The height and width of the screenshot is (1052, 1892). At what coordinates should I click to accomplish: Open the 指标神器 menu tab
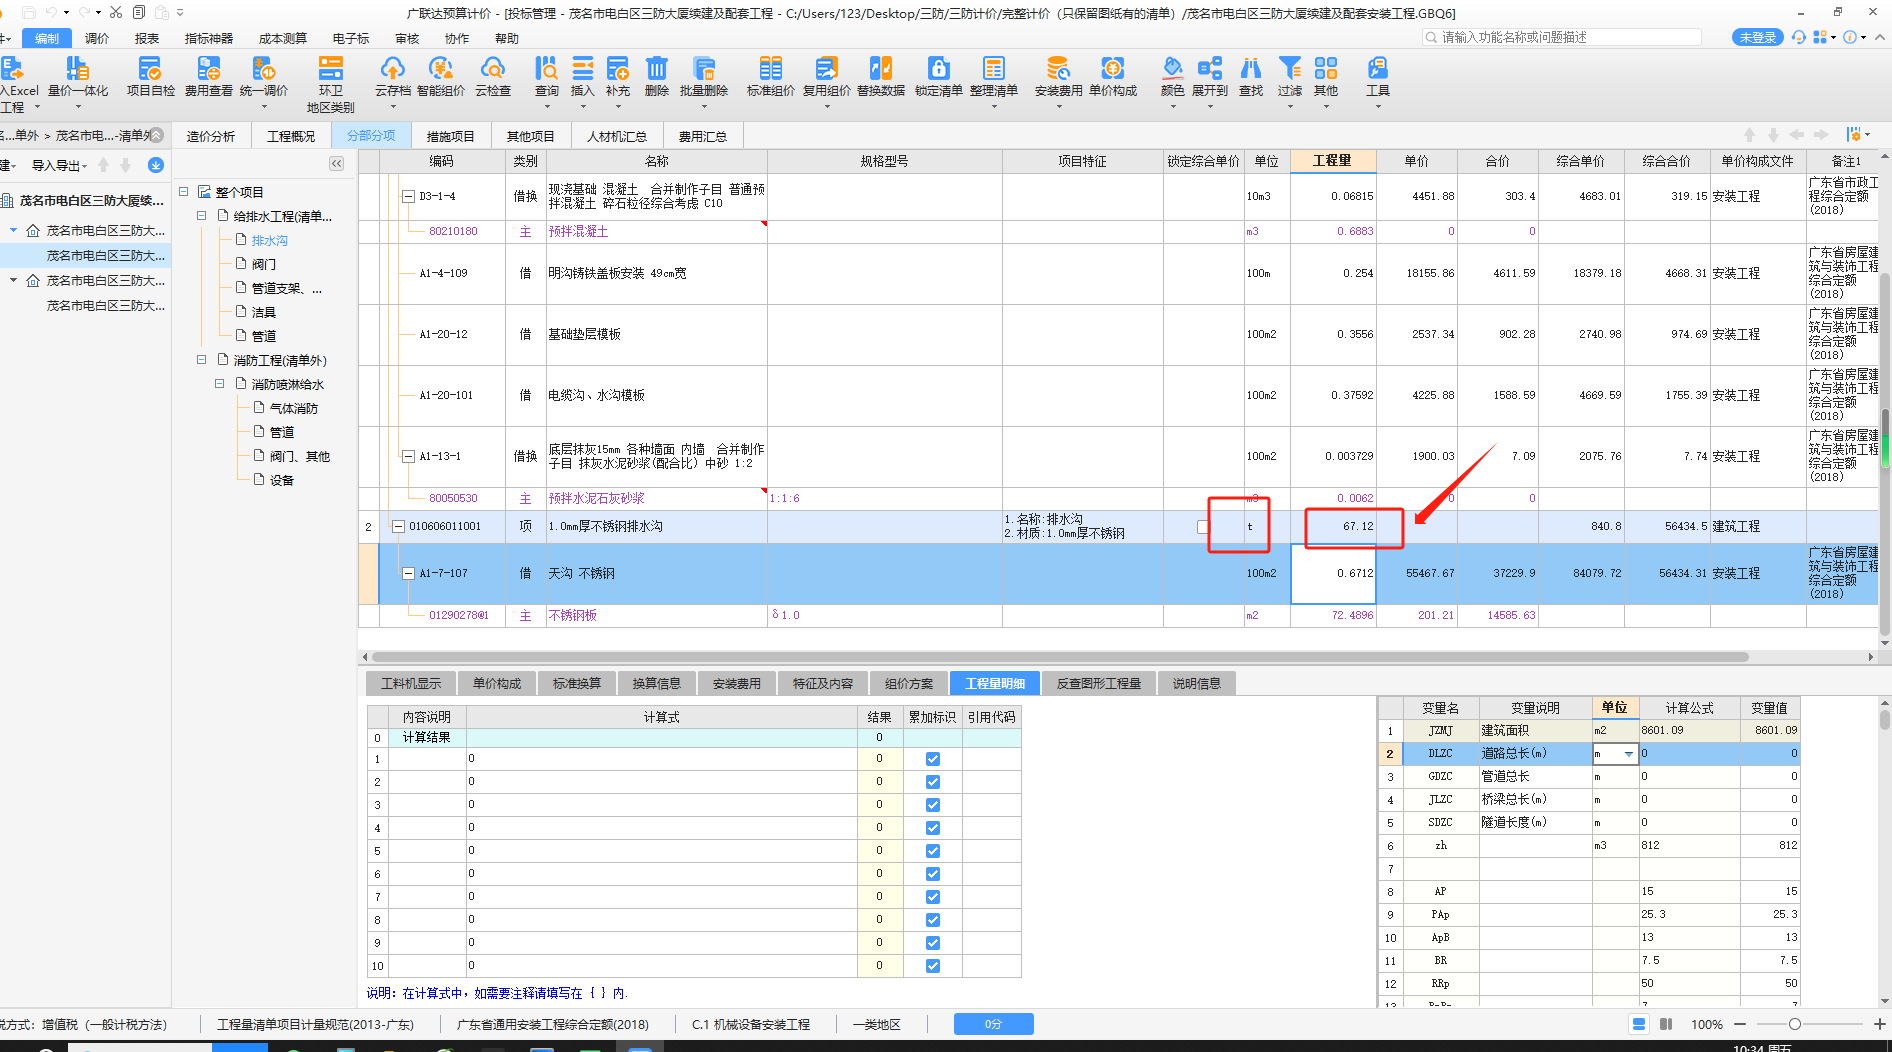[209, 38]
